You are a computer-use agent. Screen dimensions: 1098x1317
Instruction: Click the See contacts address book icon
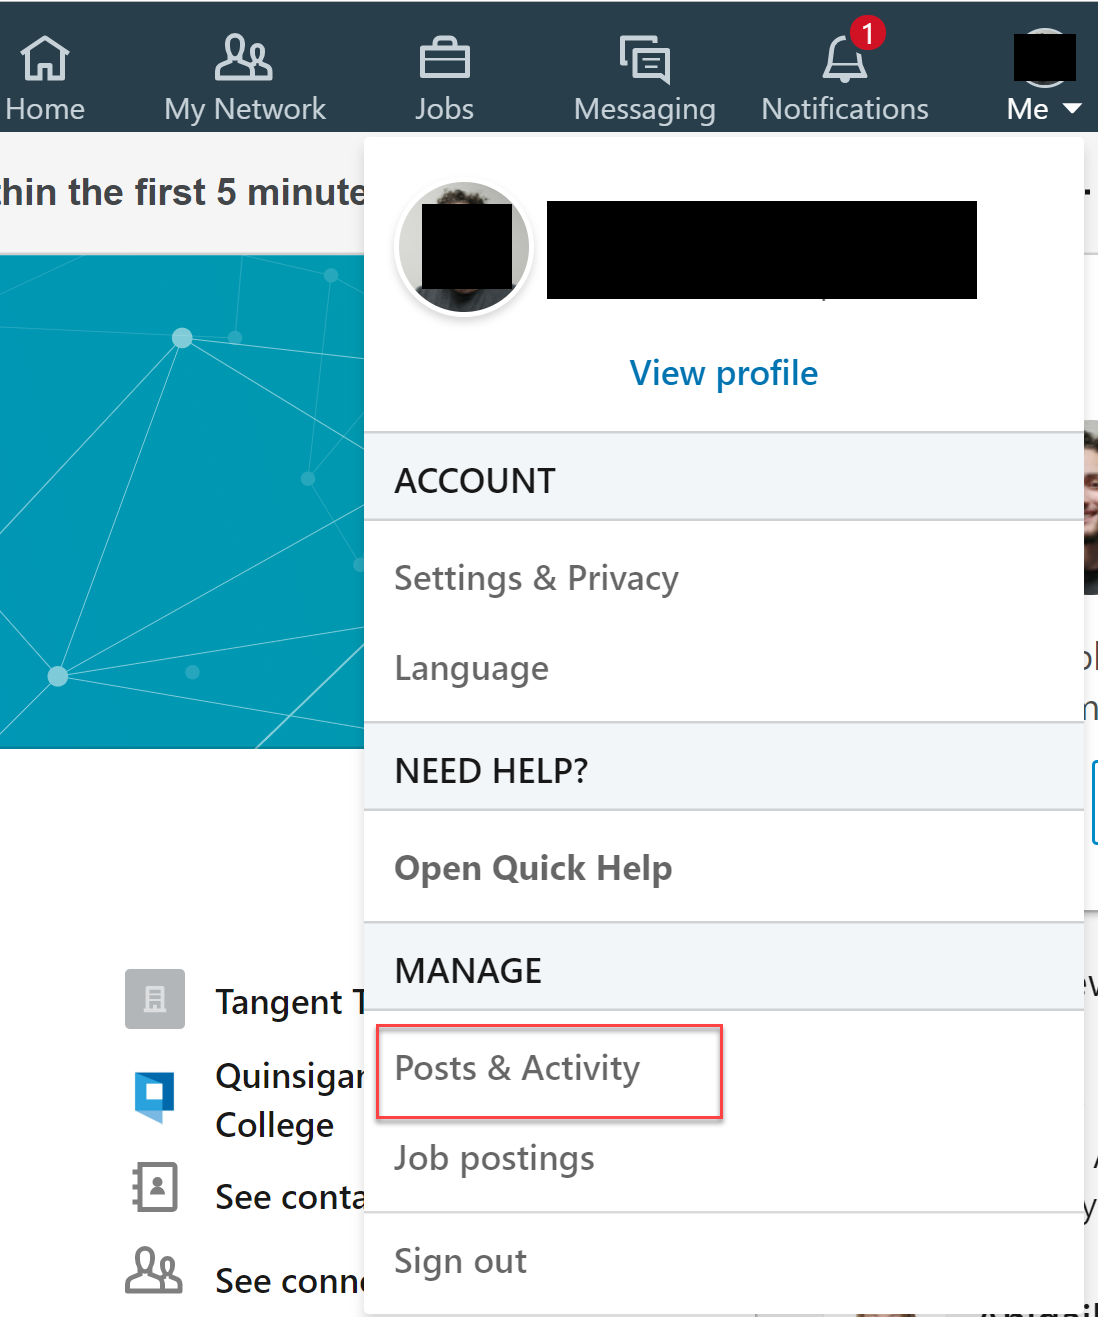[x=155, y=1187]
